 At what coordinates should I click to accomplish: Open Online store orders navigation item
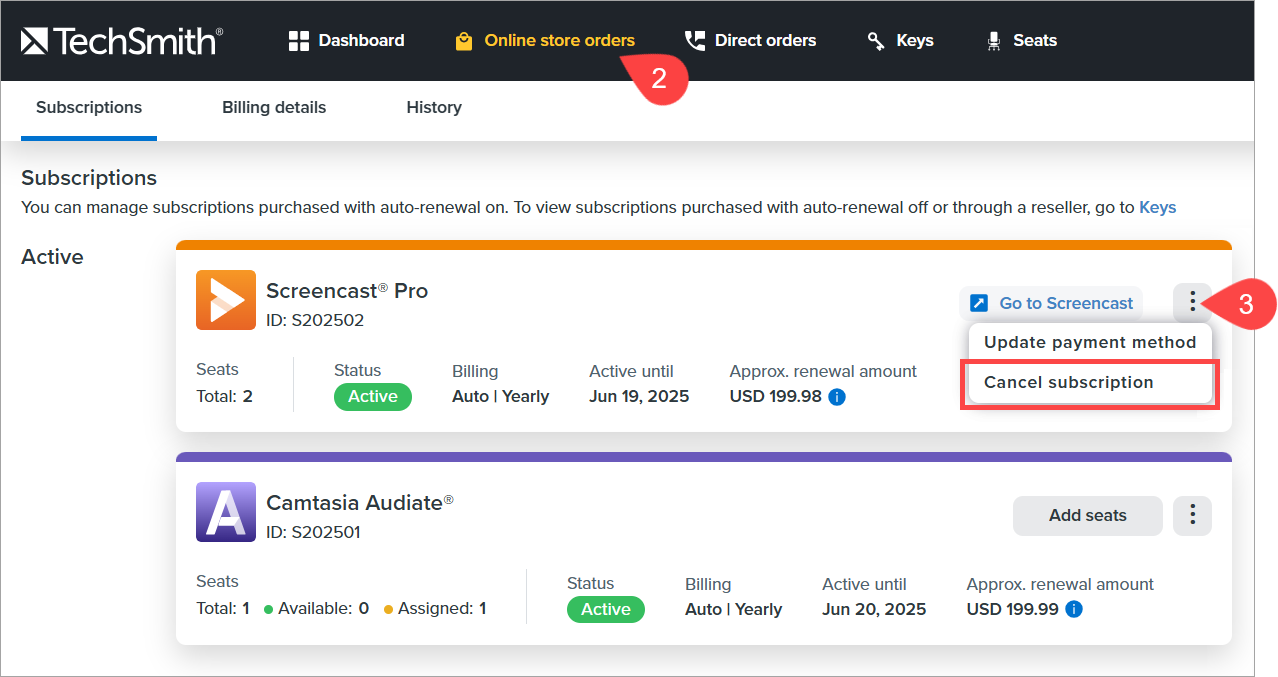click(545, 41)
